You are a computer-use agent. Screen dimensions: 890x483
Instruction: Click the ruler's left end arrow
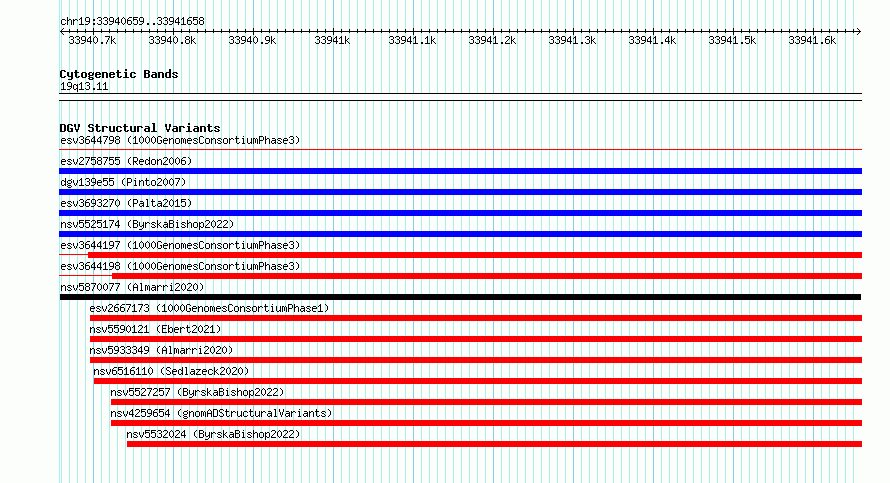pyautogui.click(x=62, y=32)
